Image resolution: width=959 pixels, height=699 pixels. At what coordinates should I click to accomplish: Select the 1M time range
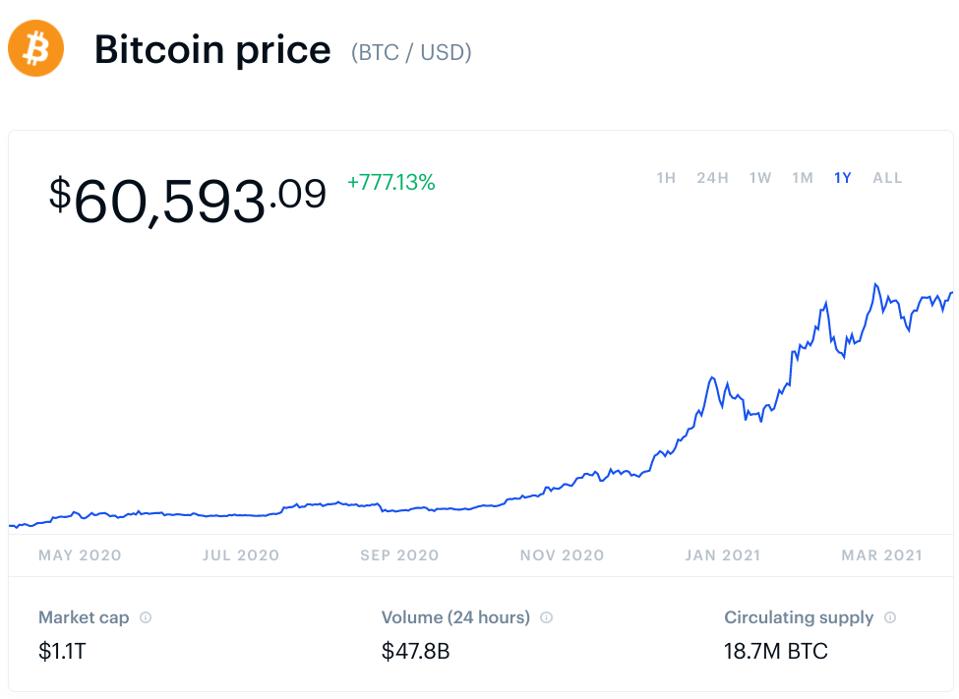click(x=802, y=178)
